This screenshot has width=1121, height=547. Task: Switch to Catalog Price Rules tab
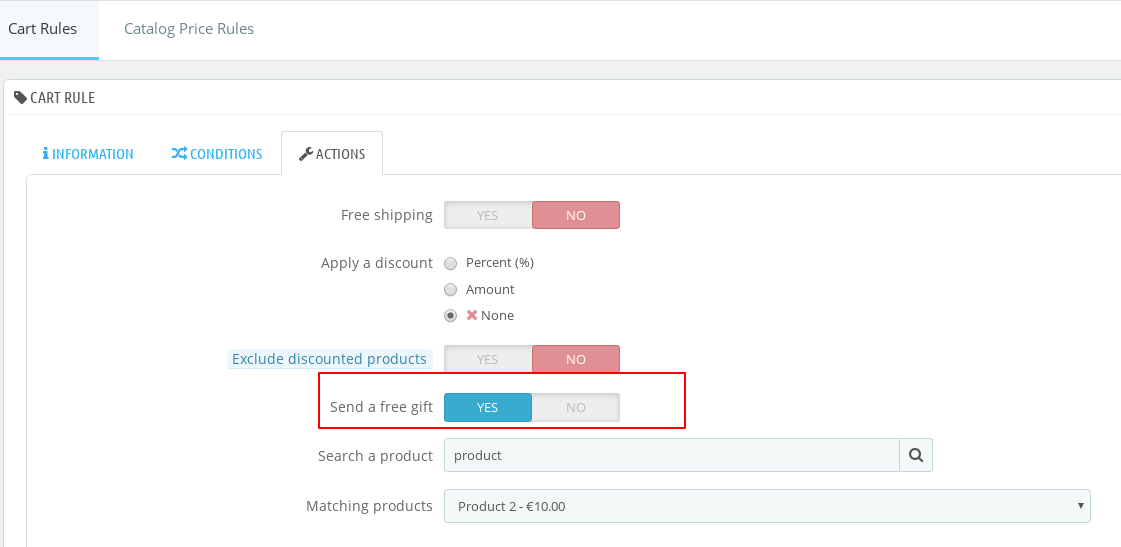click(x=189, y=29)
